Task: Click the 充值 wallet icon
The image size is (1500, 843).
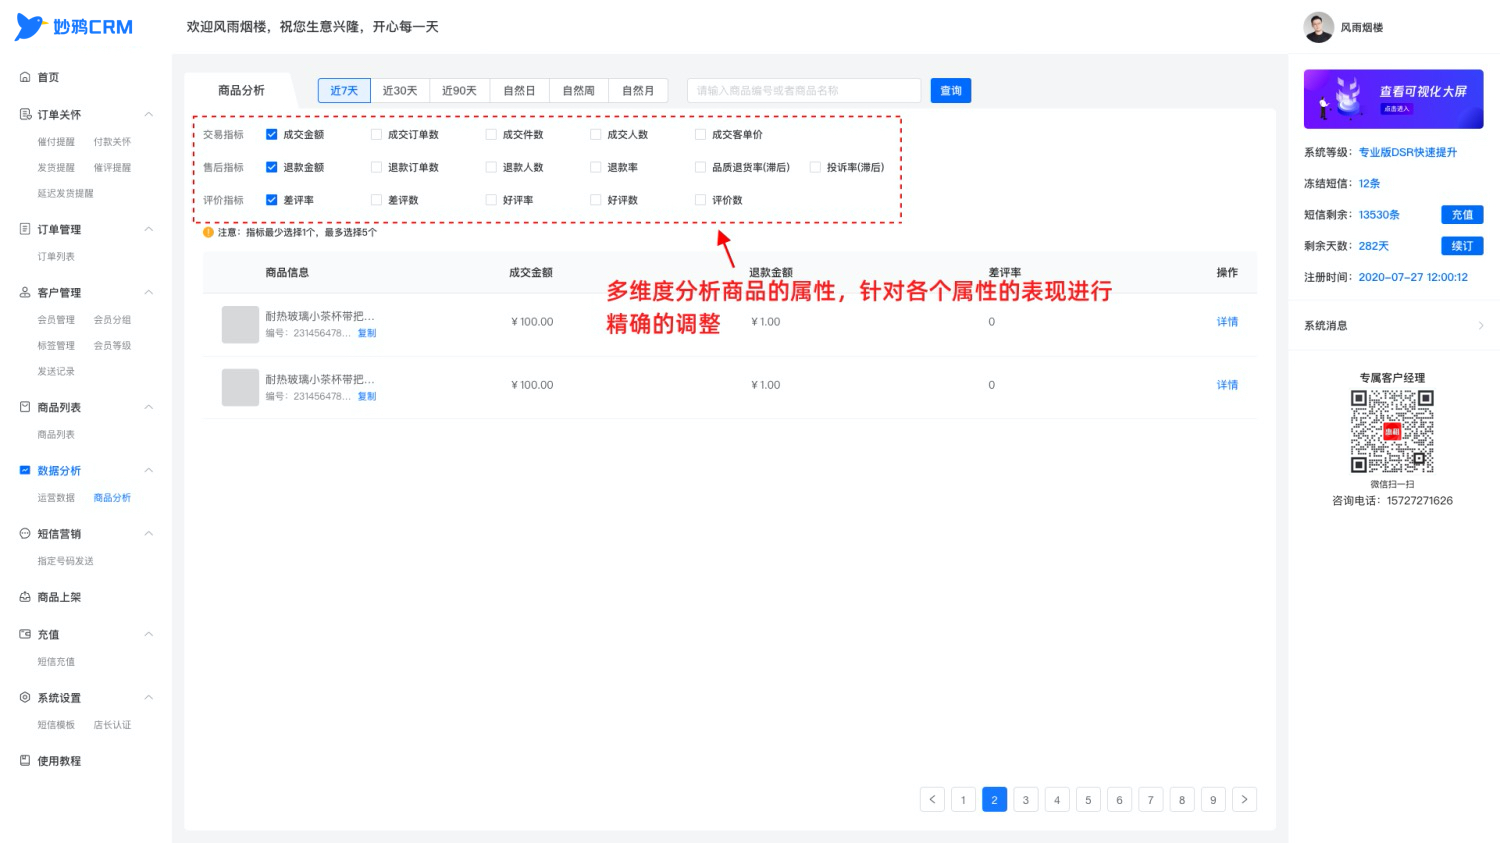Action: [25, 634]
